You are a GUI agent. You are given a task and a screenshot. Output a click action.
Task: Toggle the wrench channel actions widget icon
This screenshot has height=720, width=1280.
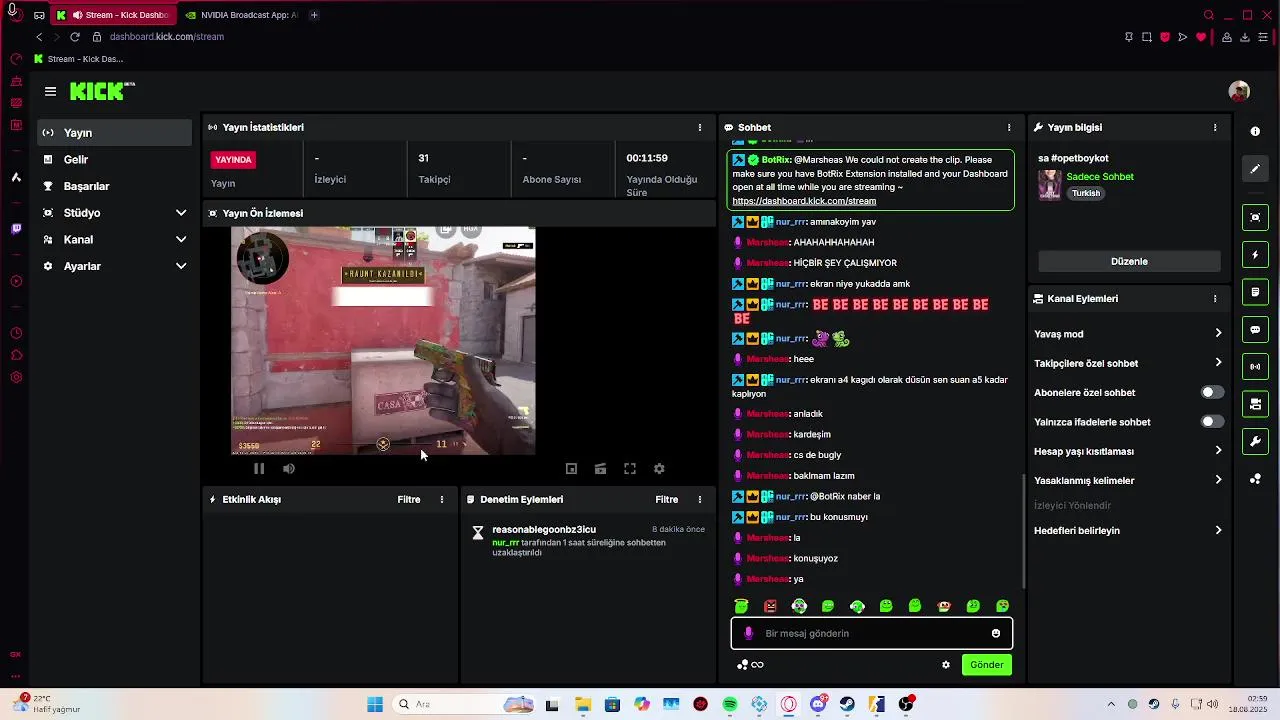[x=1255, y=441]
